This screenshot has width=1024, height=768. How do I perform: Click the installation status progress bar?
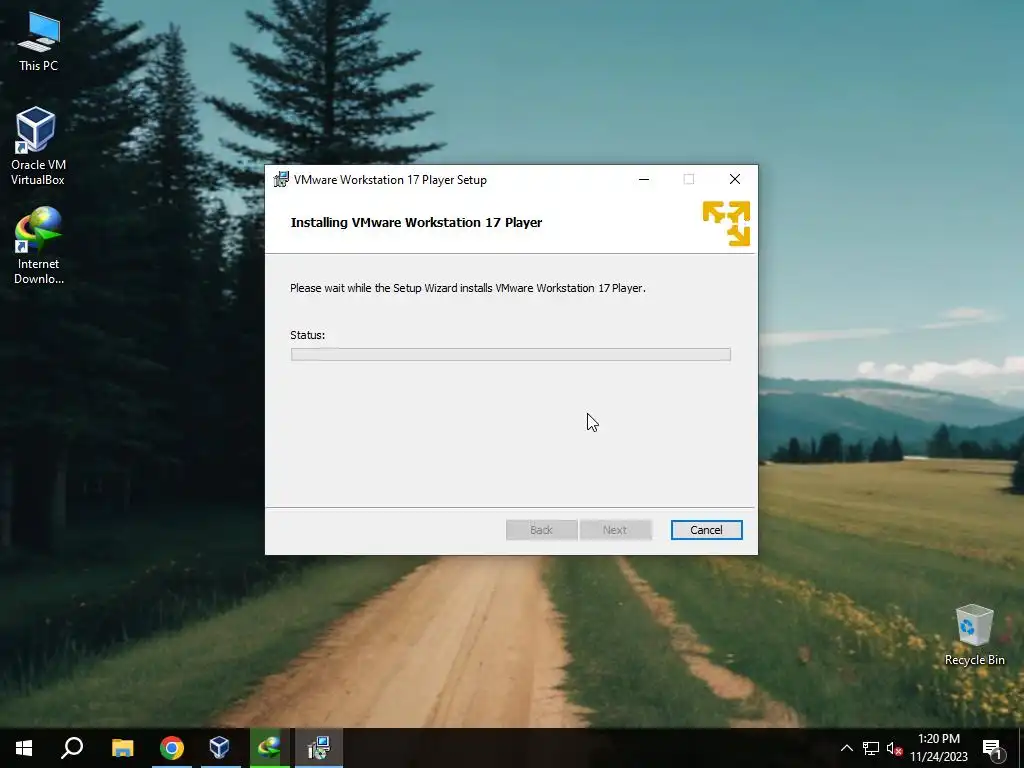[x=511, y=354]
